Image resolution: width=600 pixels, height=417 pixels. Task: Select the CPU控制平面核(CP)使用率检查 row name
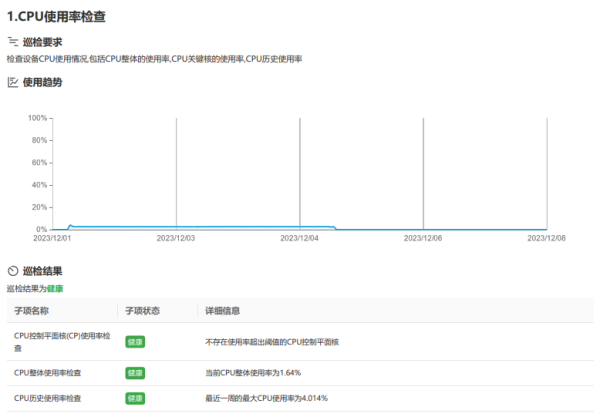pyautogui.click(x=61, y=341)
